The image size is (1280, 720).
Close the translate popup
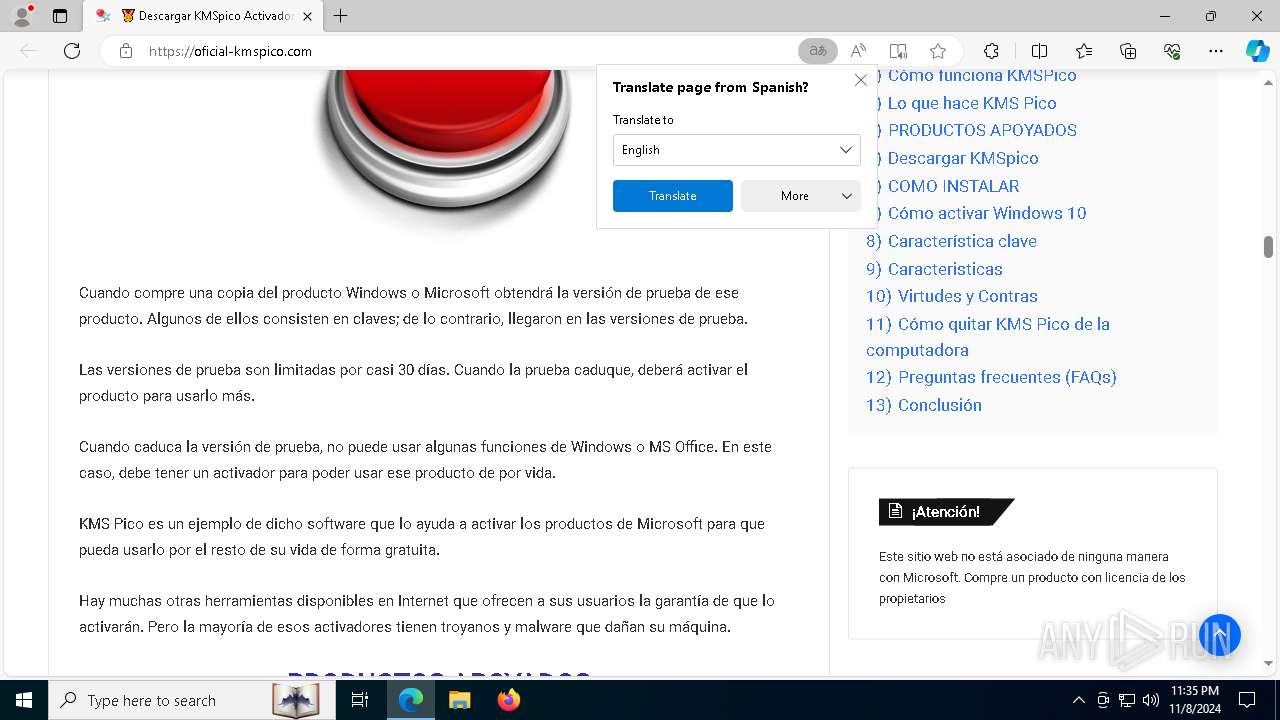click(x=861, y=80)
